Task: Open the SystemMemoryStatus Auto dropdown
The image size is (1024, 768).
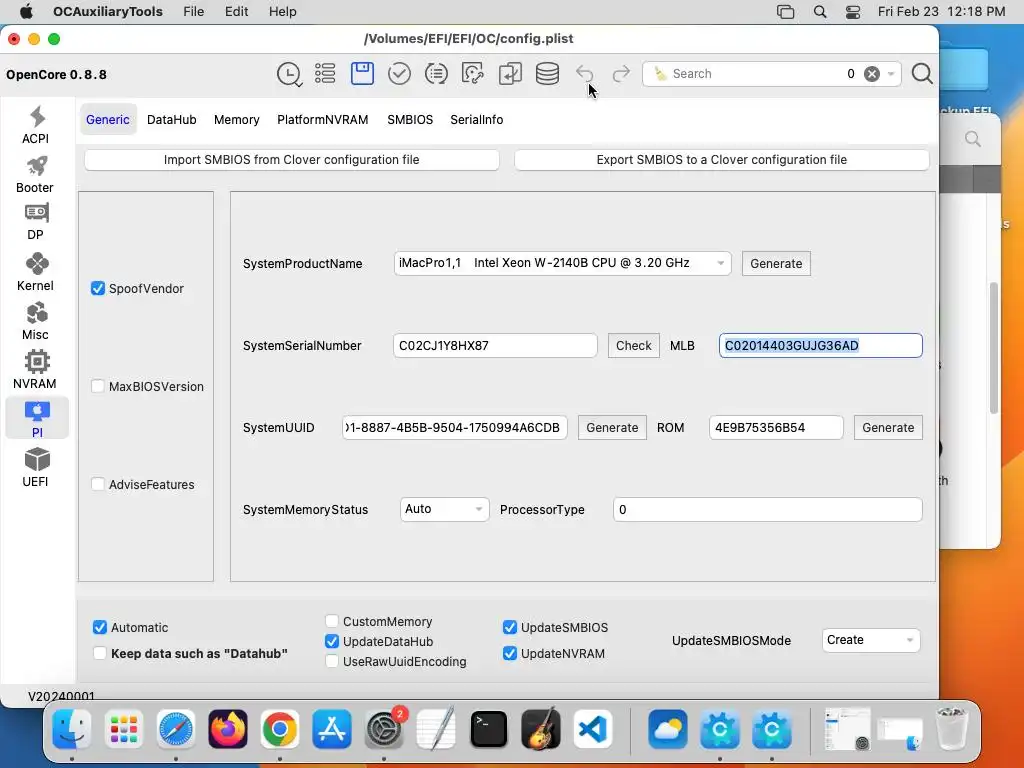Action: tap(444, 509)
